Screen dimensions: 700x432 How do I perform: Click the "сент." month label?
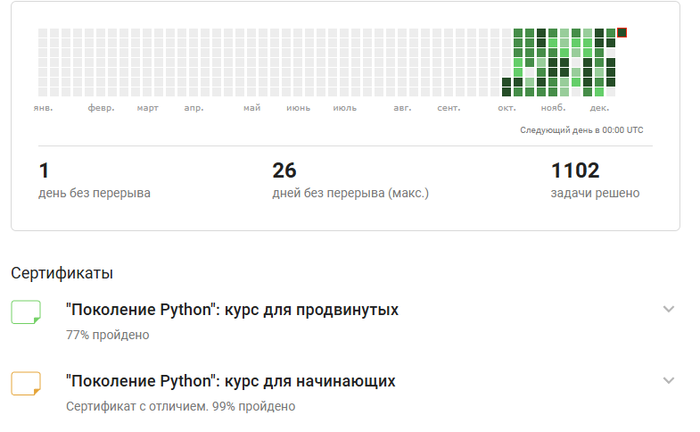click(449, 108)
